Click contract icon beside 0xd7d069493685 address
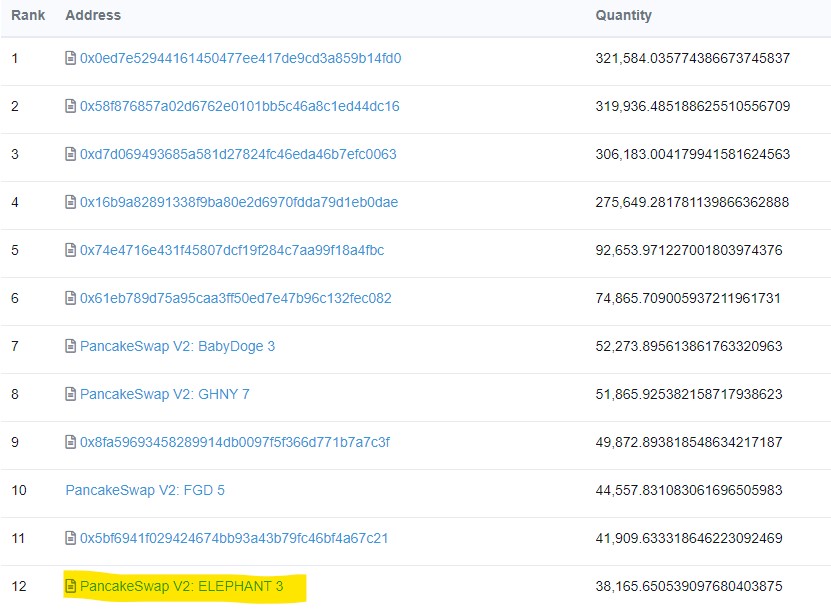Screen dimensions: 831x611 point(70,154)
